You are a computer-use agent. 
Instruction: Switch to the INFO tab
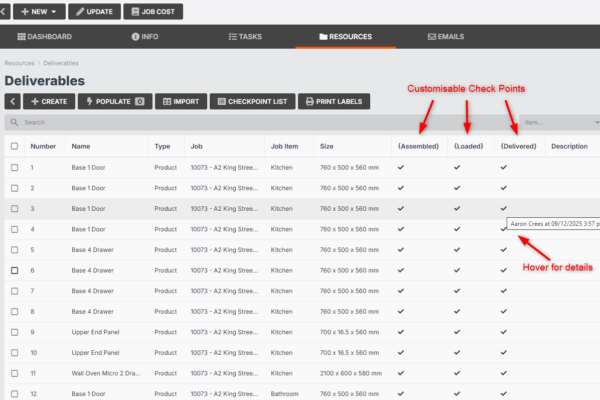click(145, 37)
